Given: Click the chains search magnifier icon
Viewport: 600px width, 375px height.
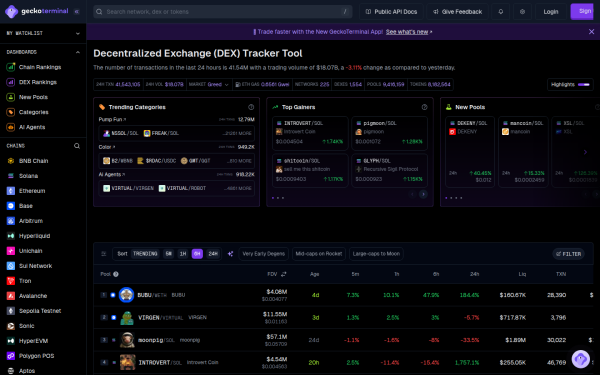Looking at the screenshot, I should coord(77,146).
